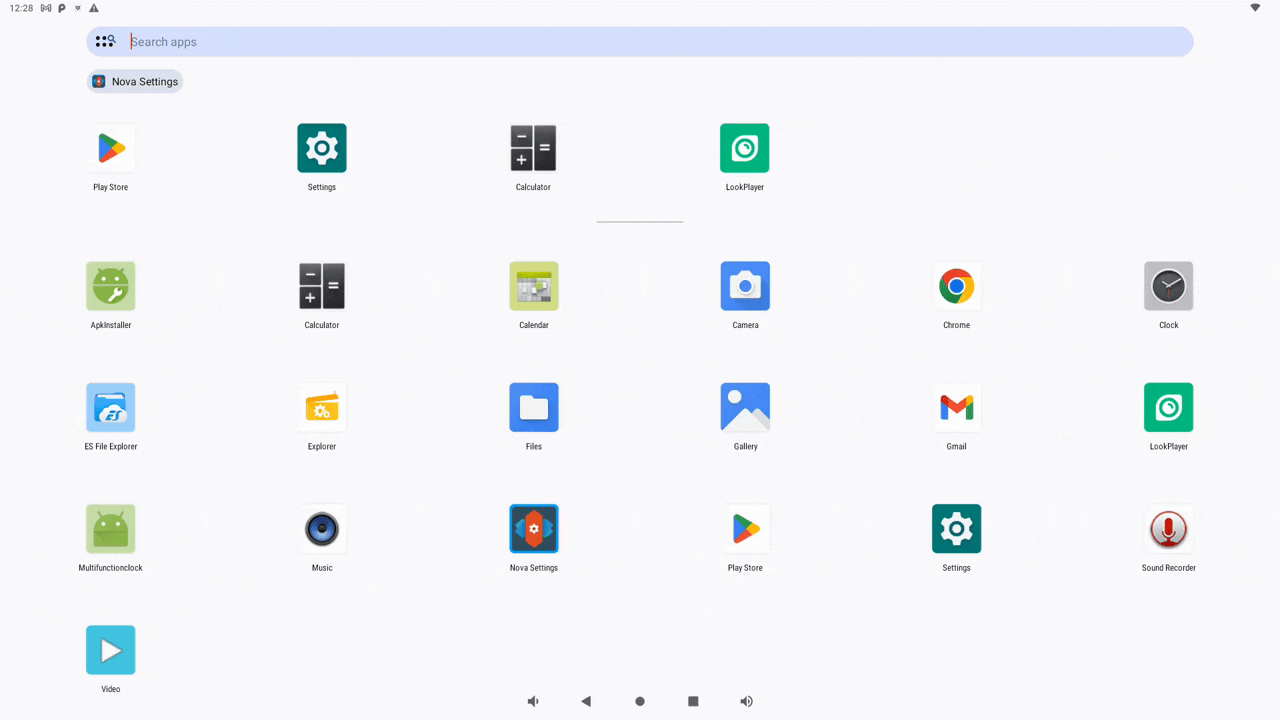Viewport: 1280px width, 720px height.
Task: Launch Chrome browser
Action: click(956, 285)
